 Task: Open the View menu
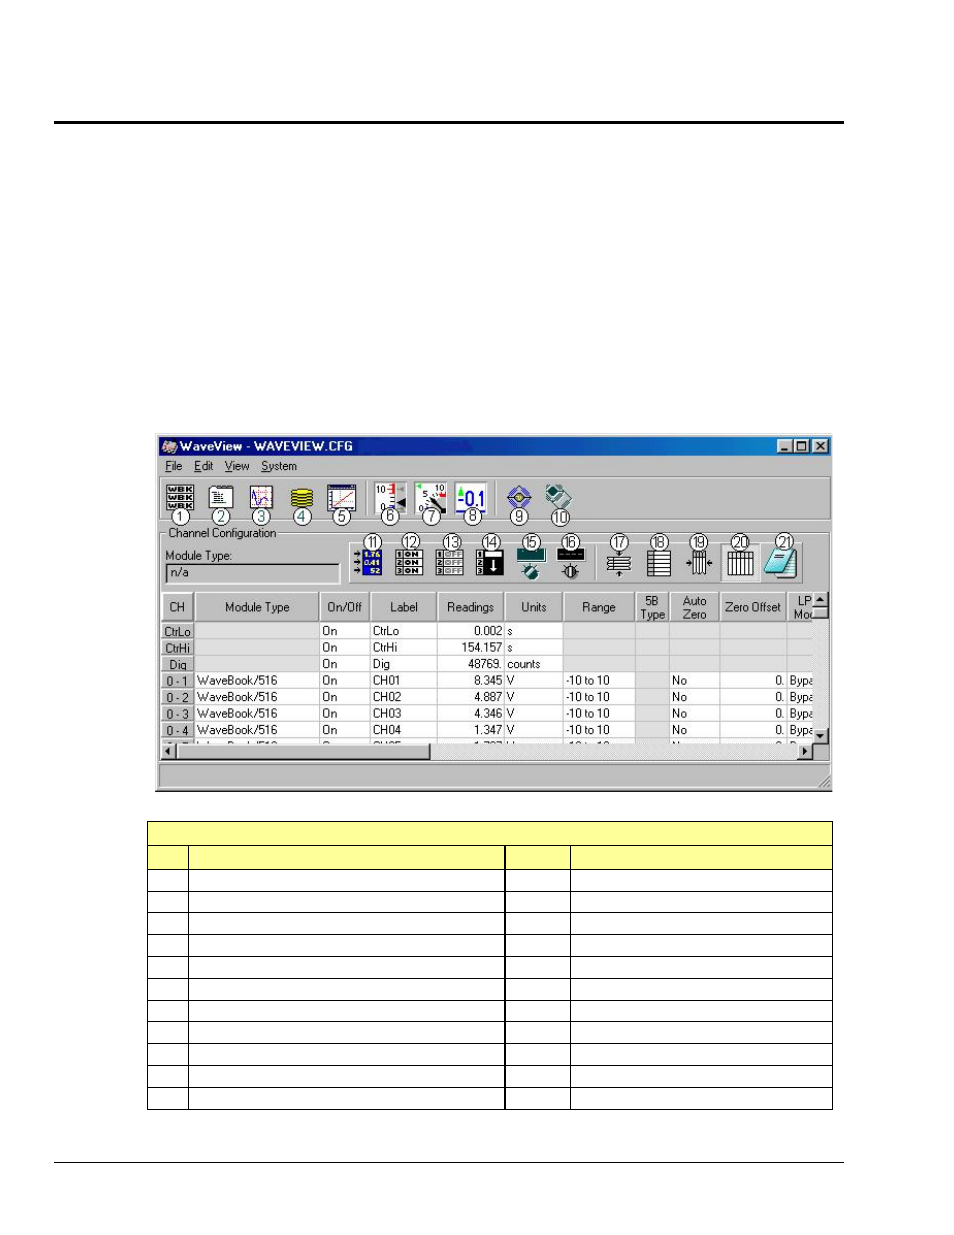[x=237, y=466]
